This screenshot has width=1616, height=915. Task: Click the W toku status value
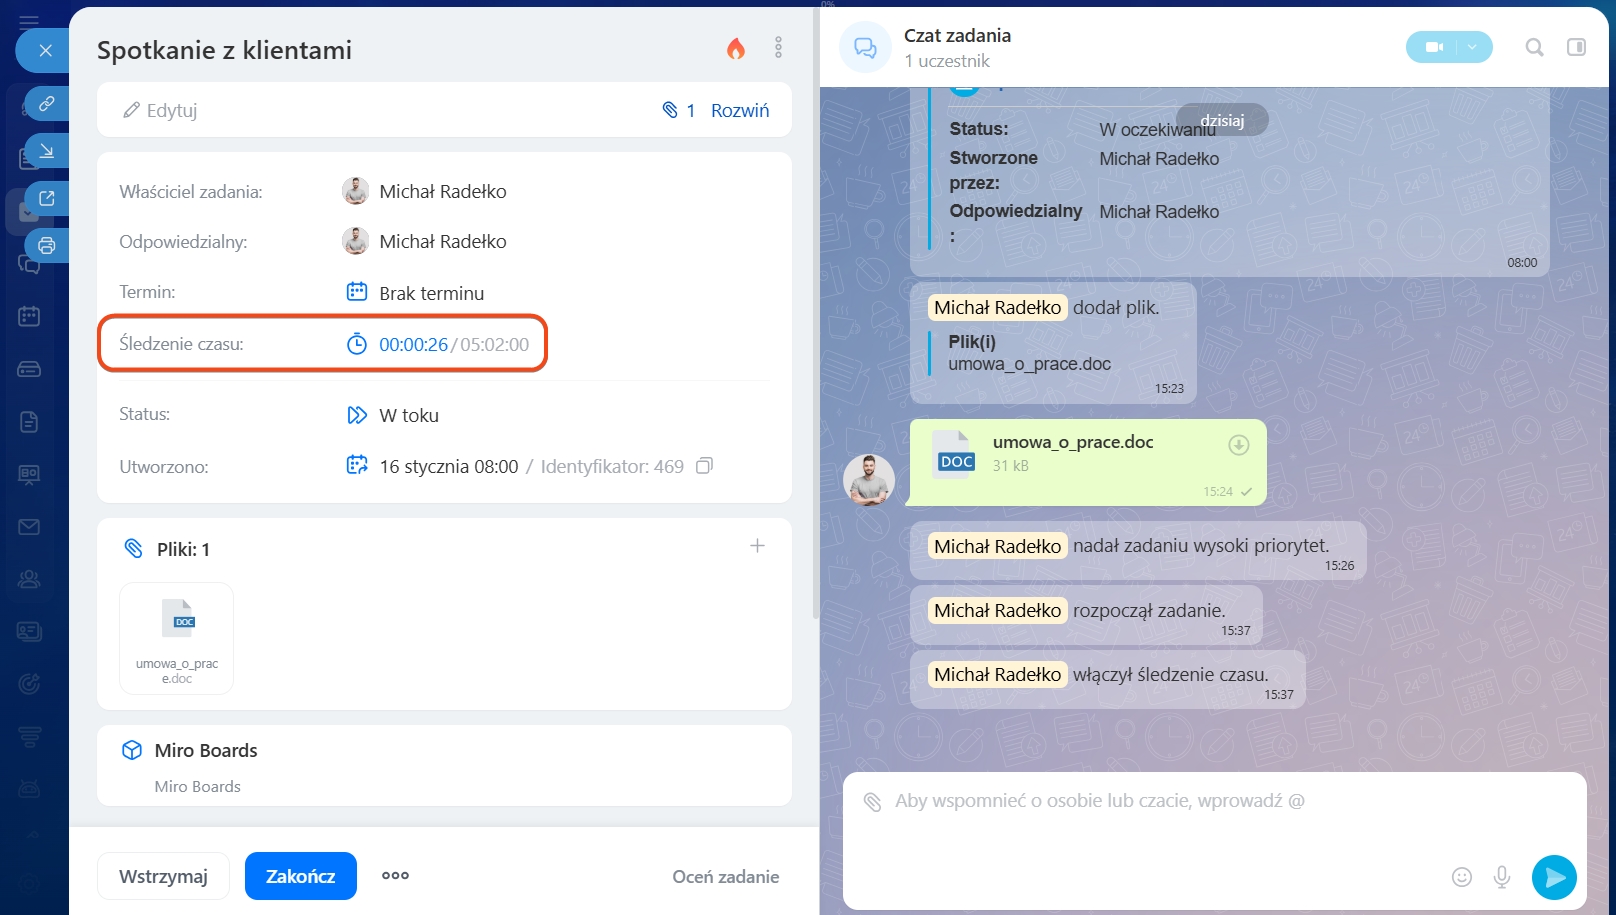coord(409,415)
